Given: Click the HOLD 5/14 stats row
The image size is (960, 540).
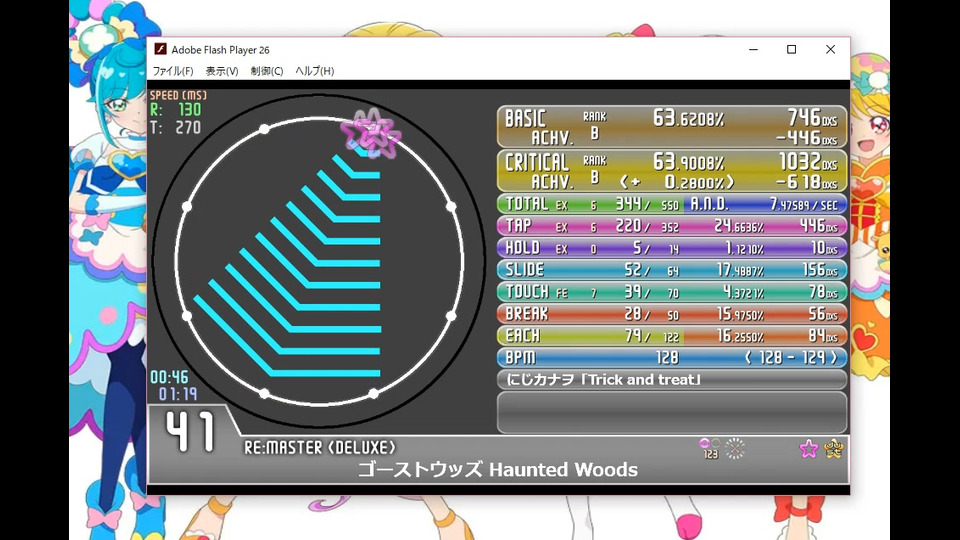Looking at the screenshot, I should pos(672,248).
